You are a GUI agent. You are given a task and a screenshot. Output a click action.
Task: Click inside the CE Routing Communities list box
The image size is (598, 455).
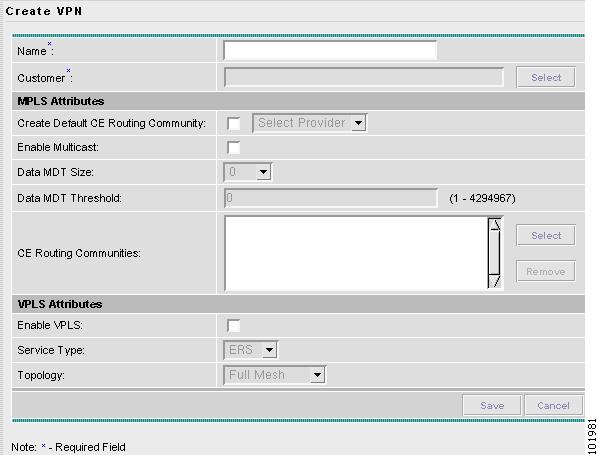[356, 253]
